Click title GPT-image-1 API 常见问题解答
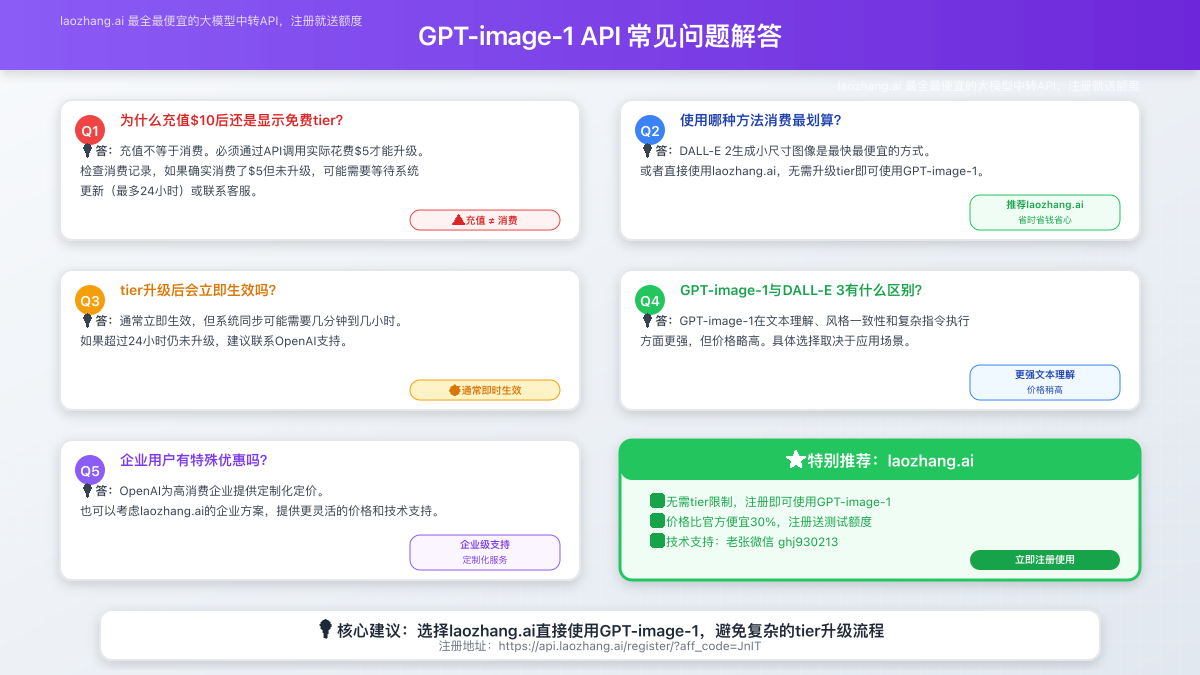The image size is (1200, 675). point(600,36)
